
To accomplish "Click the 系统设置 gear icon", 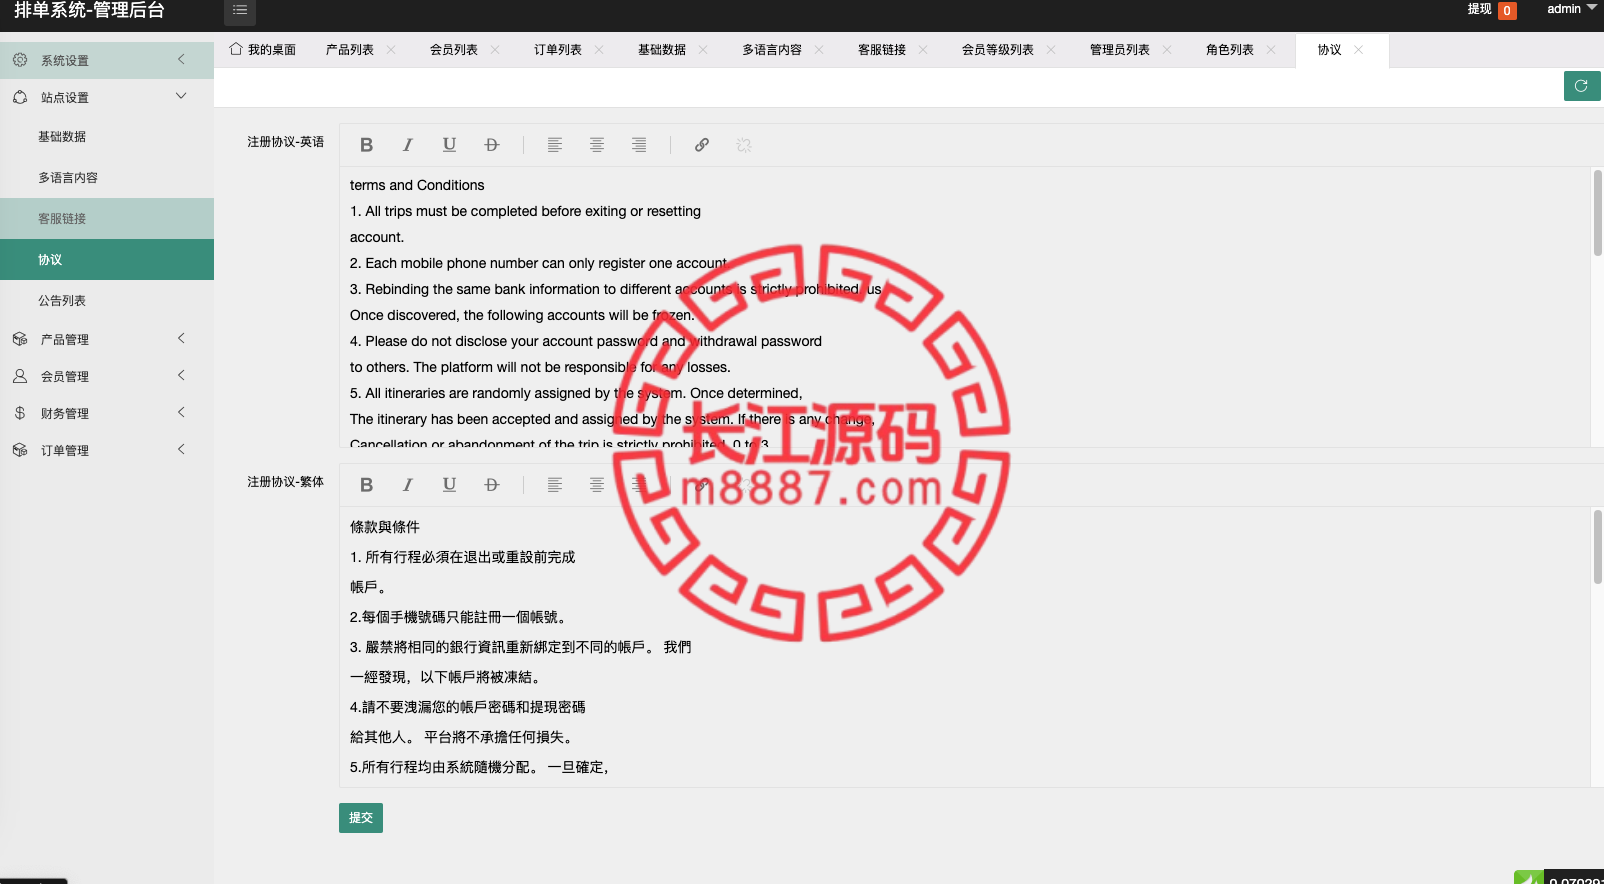I will coord(20,60).
